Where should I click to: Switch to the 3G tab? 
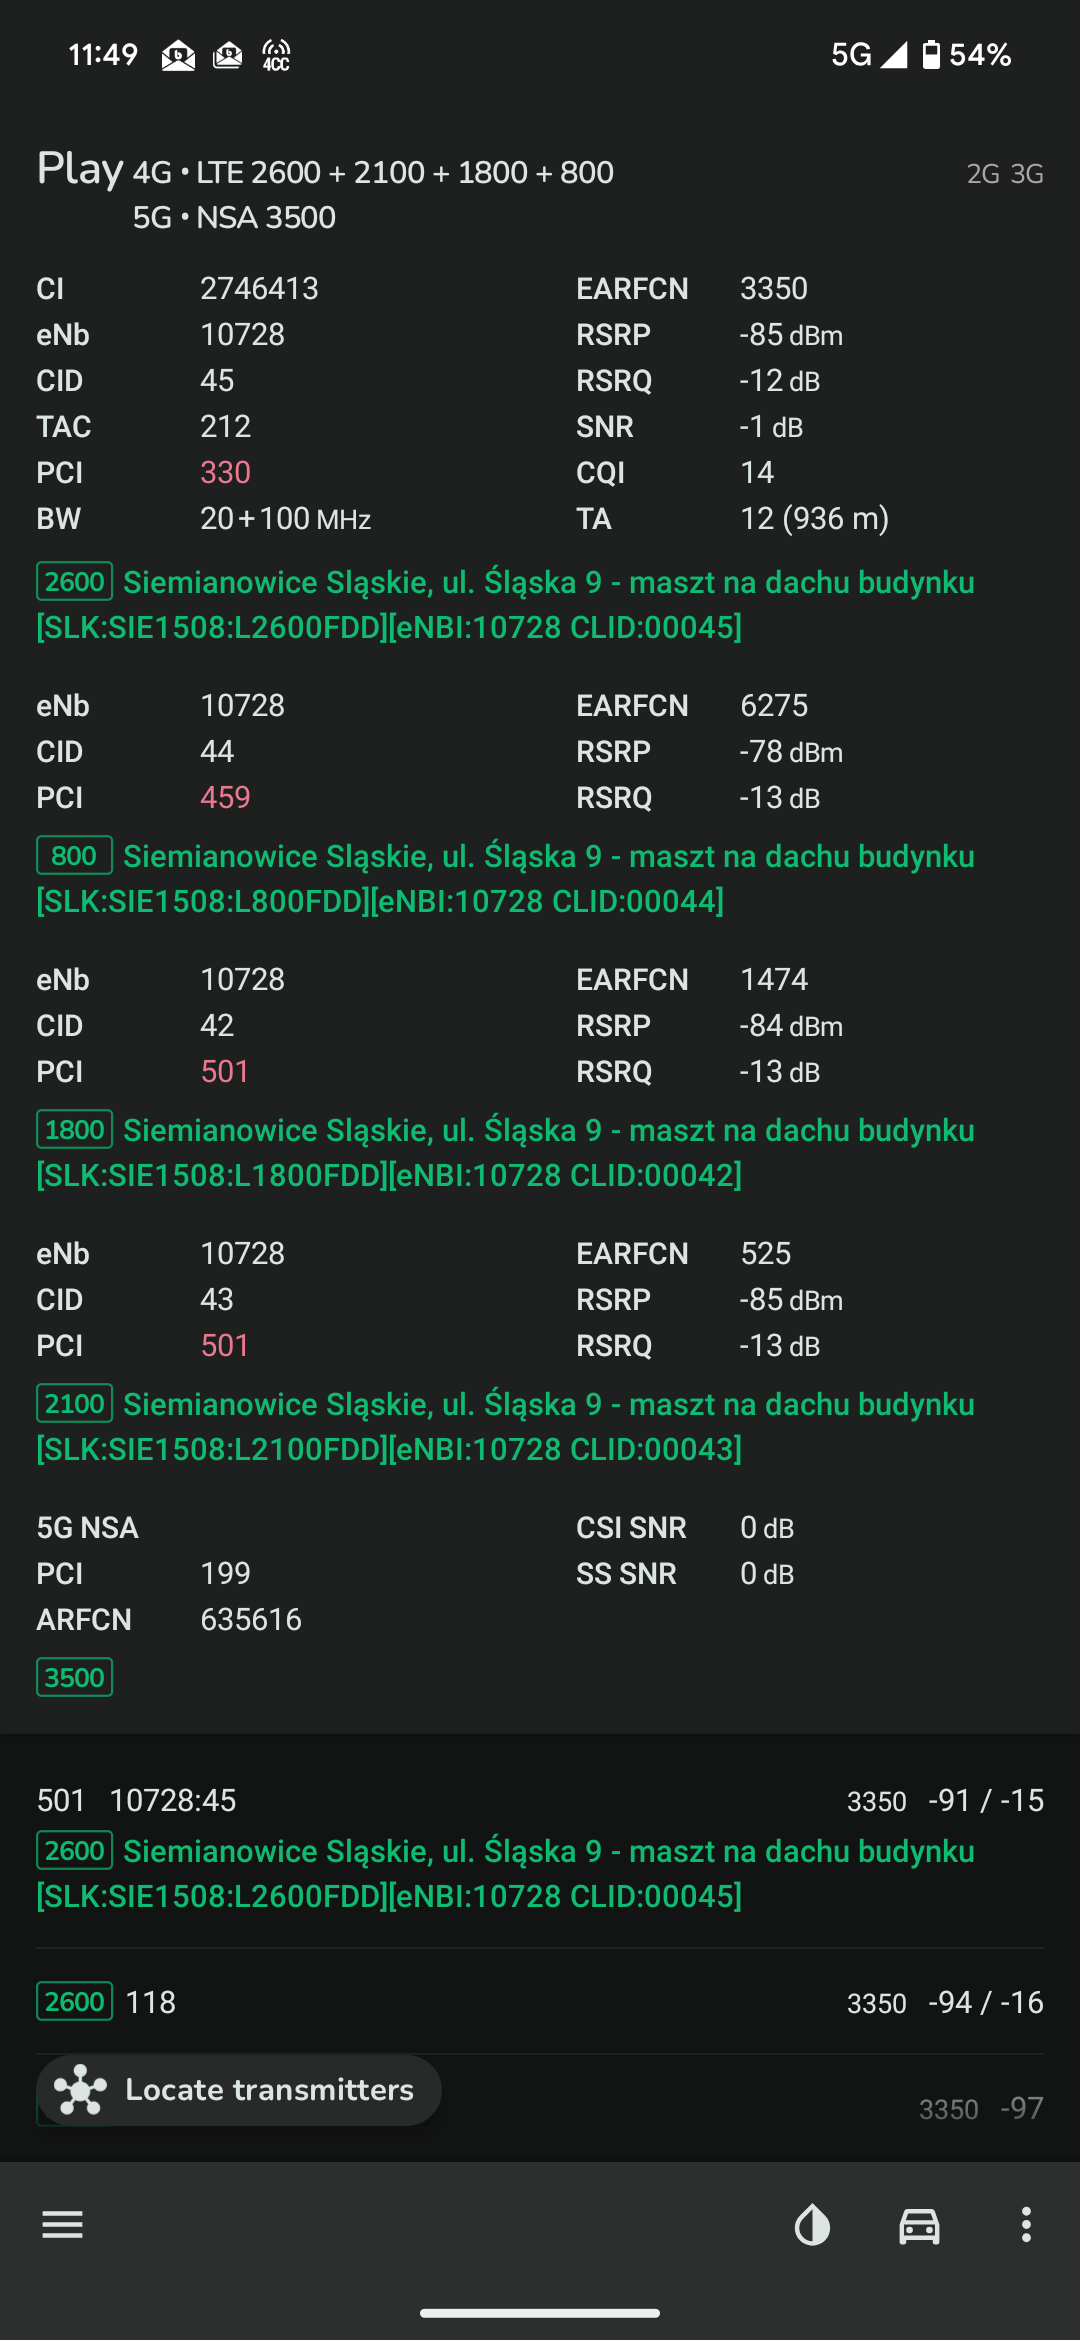point(1027,174)
